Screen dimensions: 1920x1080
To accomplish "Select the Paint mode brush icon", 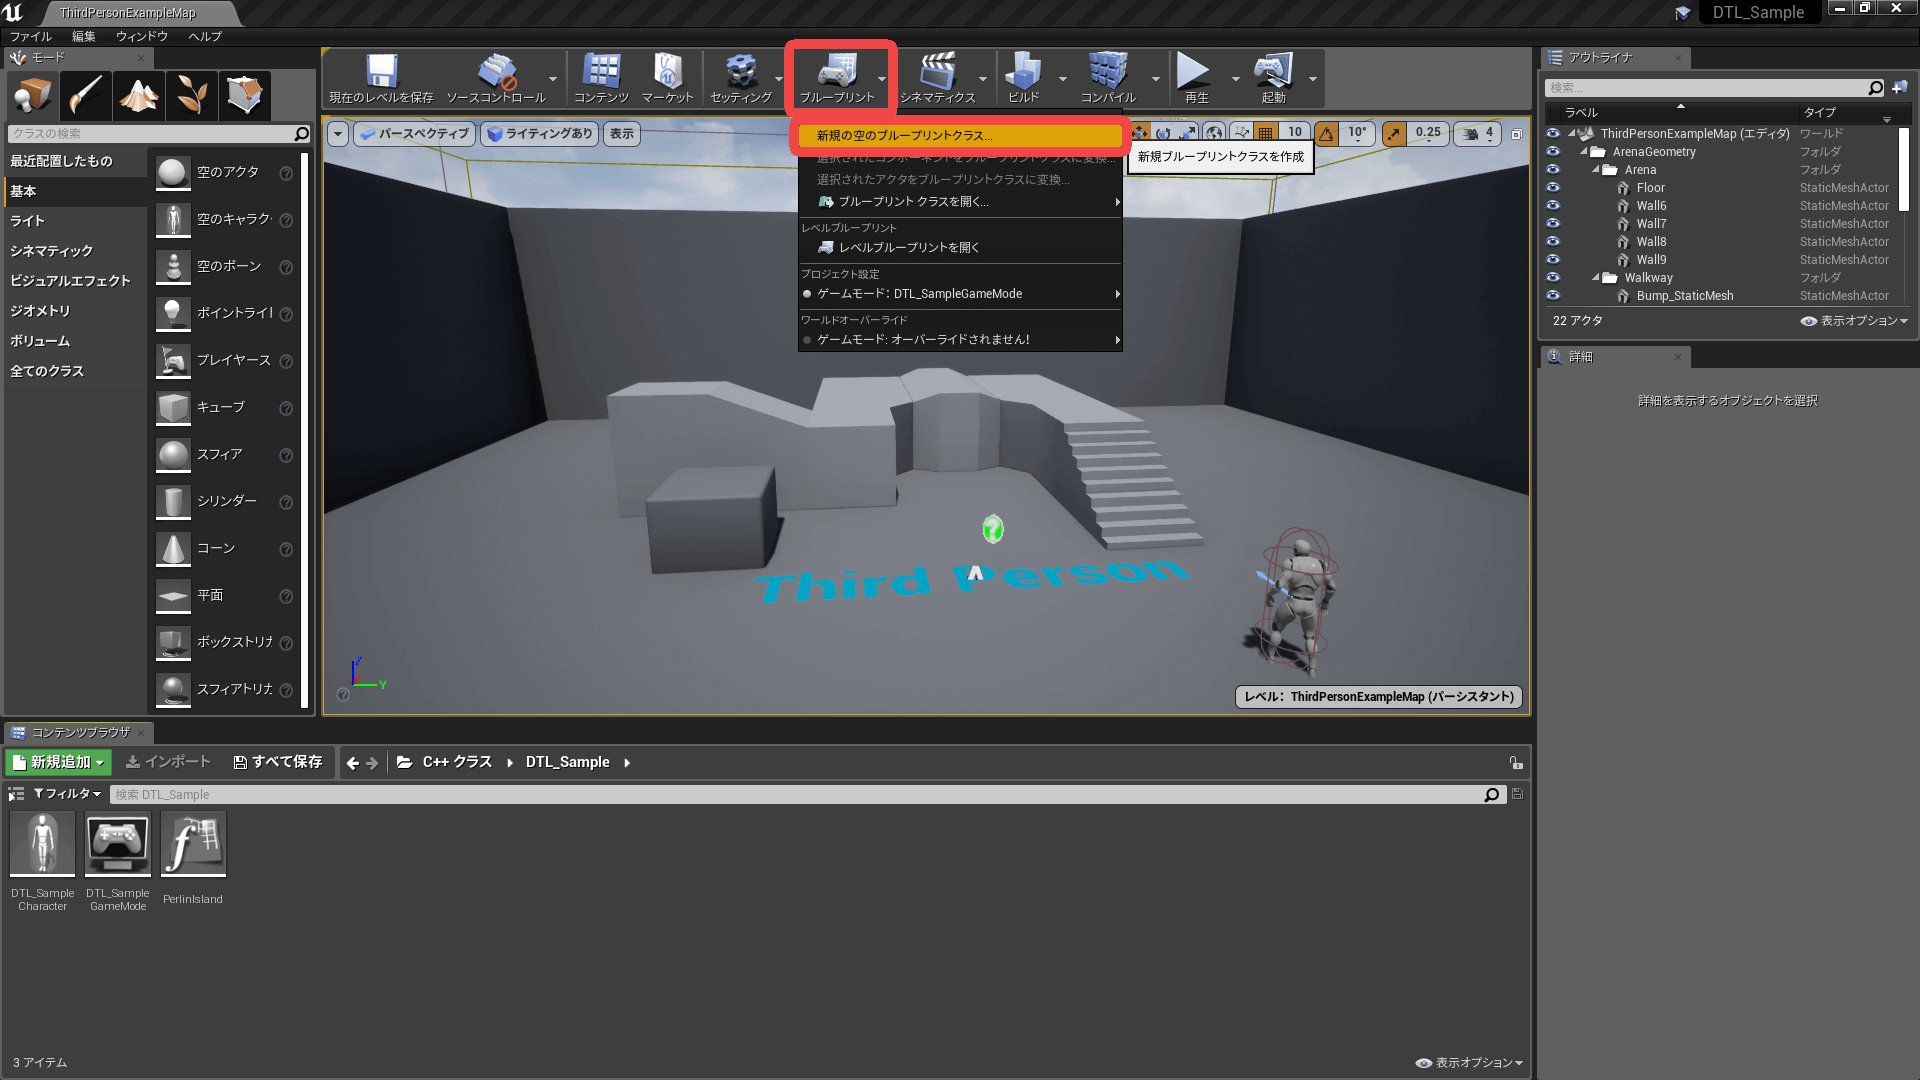I will 86,95.
